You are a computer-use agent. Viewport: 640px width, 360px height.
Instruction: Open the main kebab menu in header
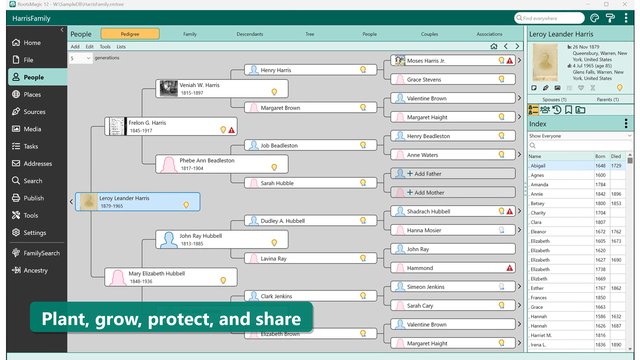tap(626, 18)
